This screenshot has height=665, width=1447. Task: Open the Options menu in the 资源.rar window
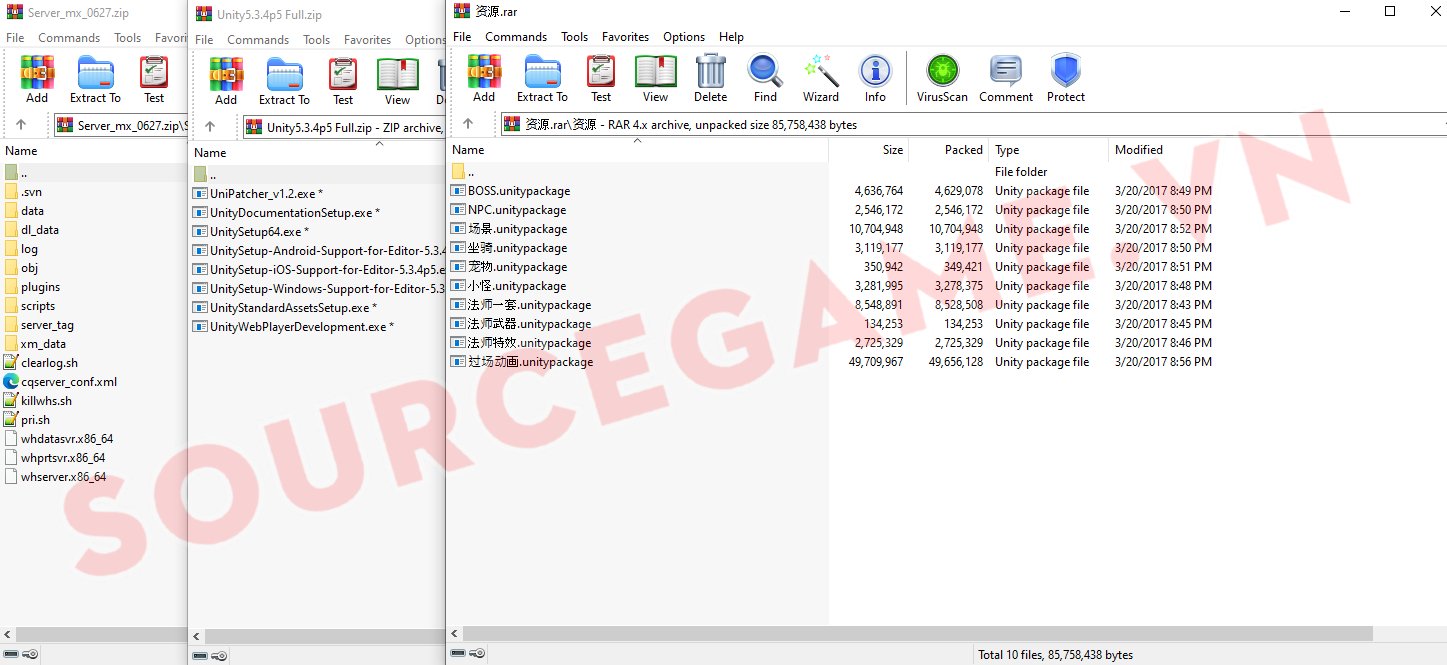684,37
